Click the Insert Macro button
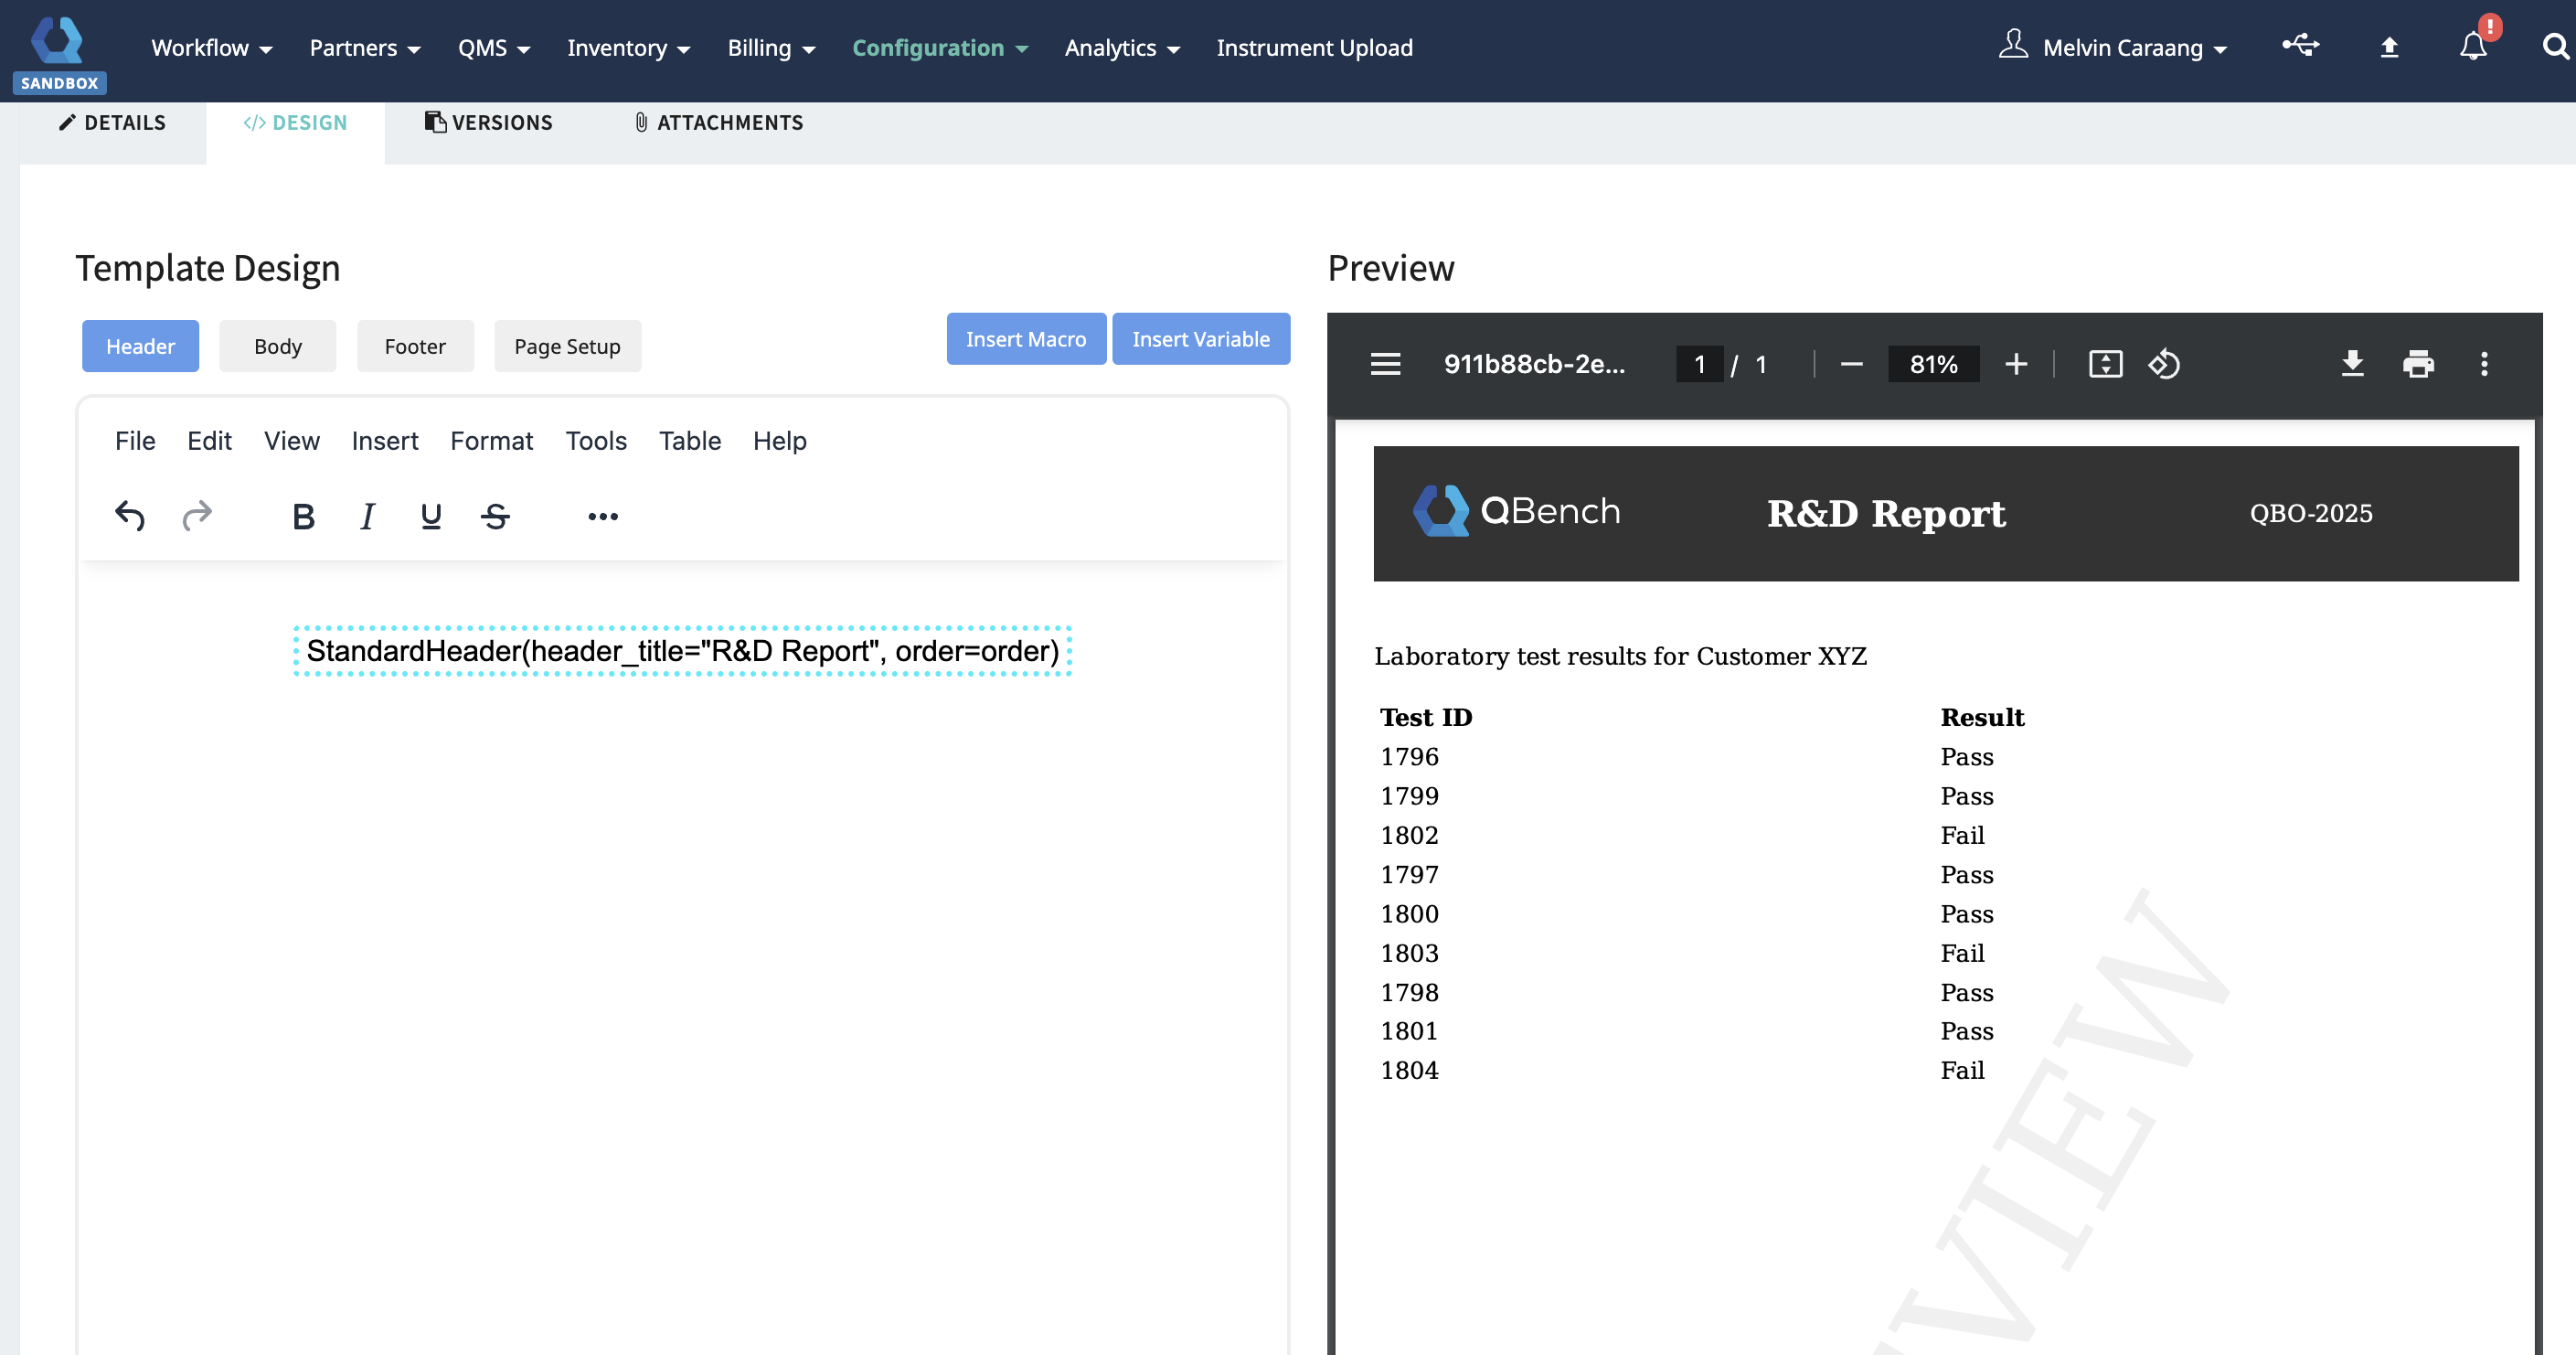This screenshot has height=1355, width=2576. pyautogui.click(x=1025, y=339)
